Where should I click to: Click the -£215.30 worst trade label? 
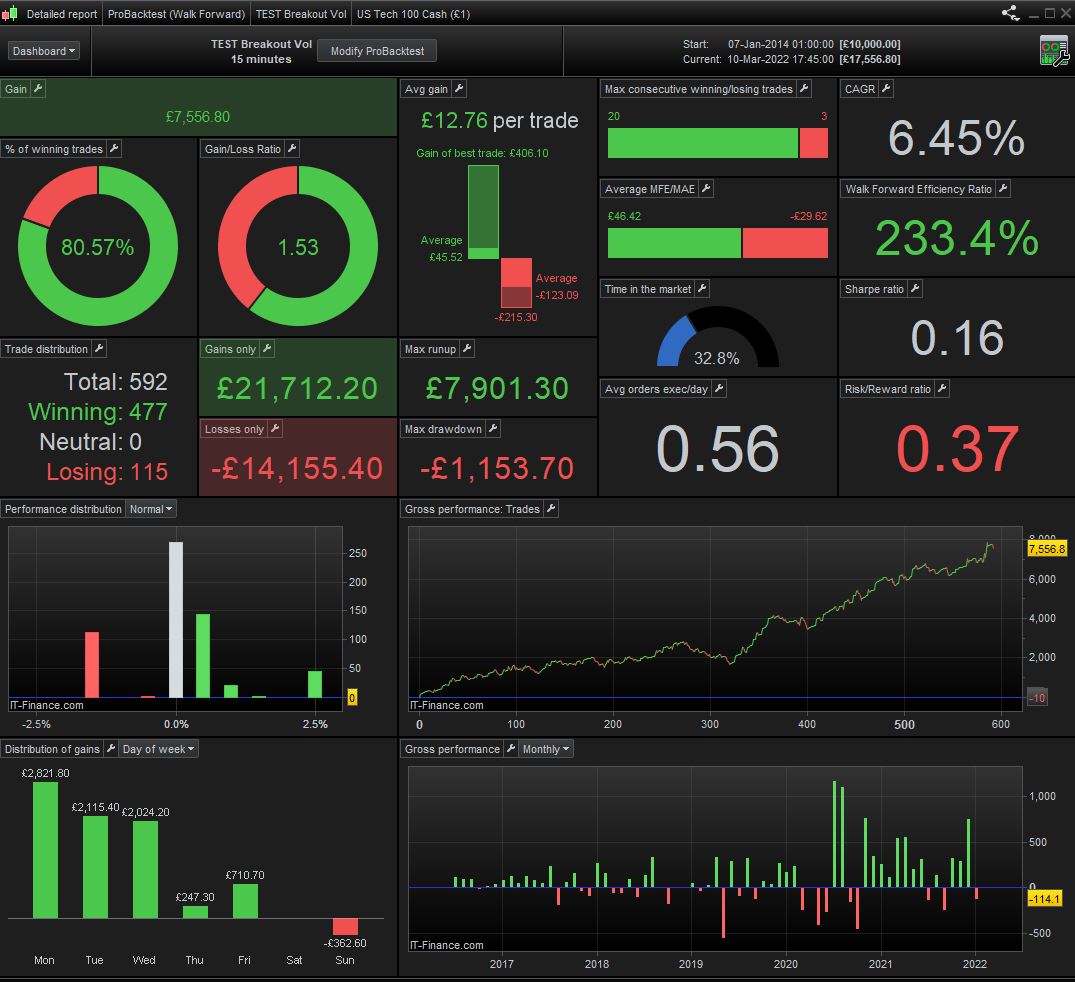coord(516,317)
